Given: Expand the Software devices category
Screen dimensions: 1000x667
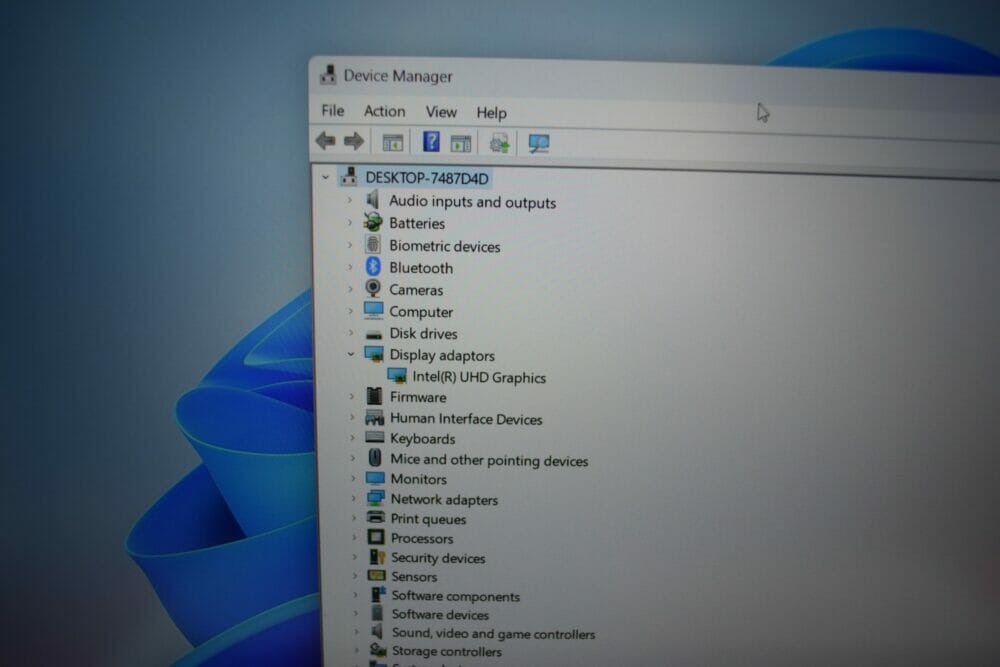Looking at the screenshot, I should tap(357, 613).
